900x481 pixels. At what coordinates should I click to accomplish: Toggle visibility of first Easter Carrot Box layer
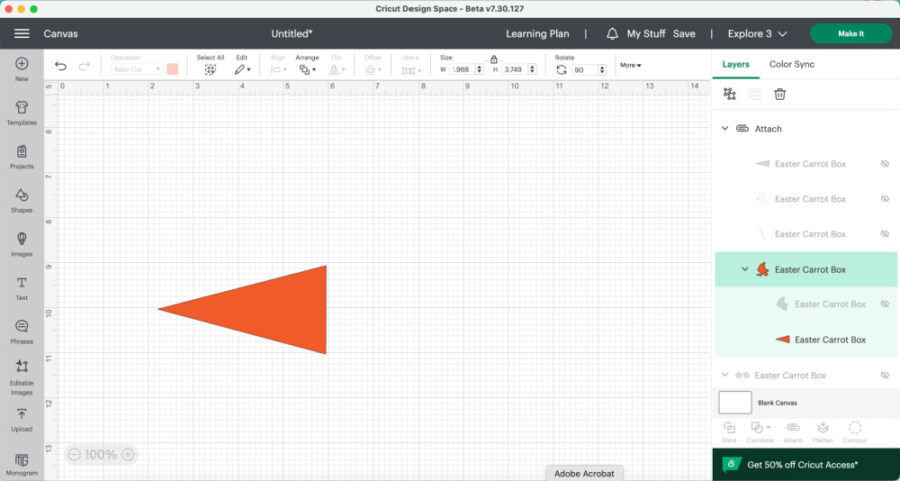tap(884, 163)
